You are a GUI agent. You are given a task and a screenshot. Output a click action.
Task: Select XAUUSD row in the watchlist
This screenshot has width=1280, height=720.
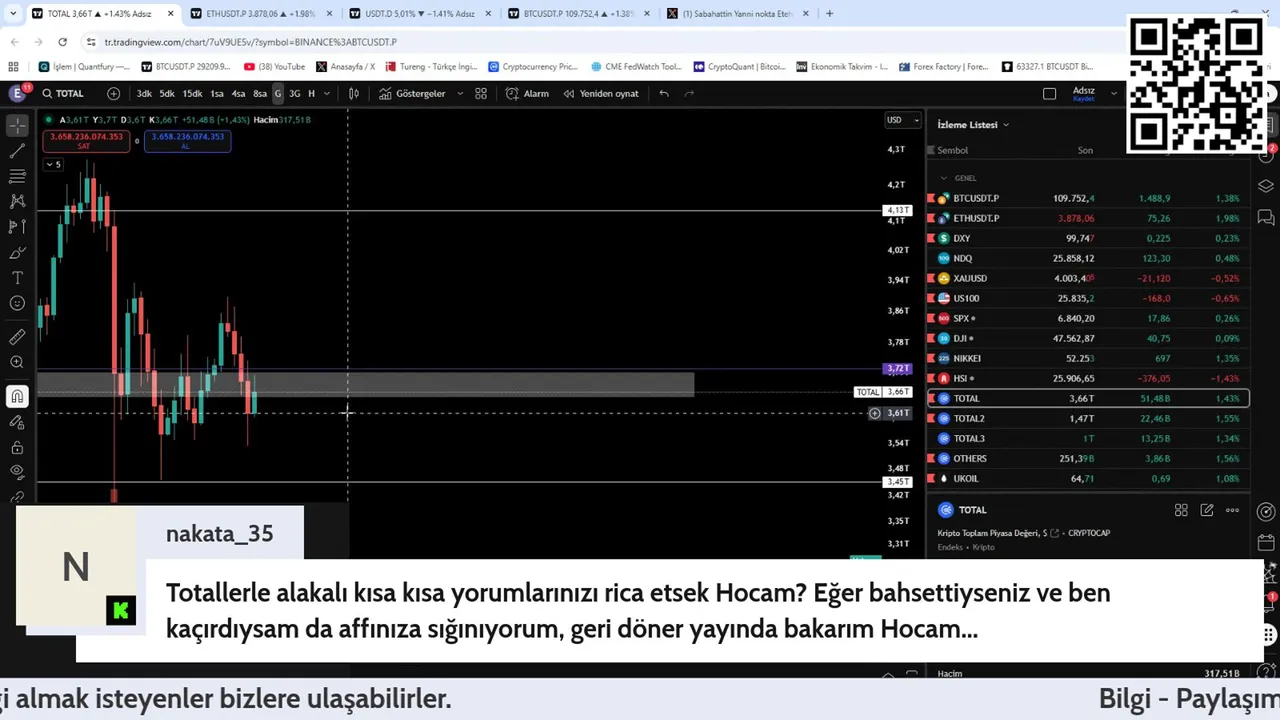(1089, 278)
